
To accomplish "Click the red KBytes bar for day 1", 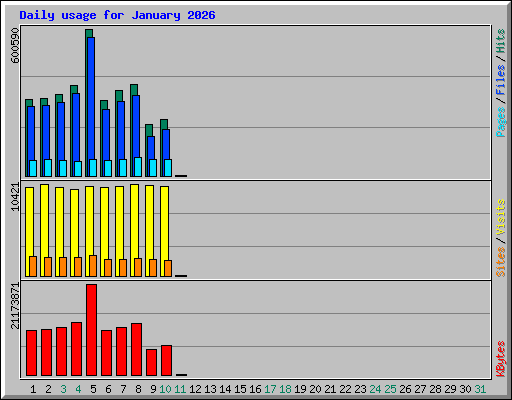I will click(31, 353).
